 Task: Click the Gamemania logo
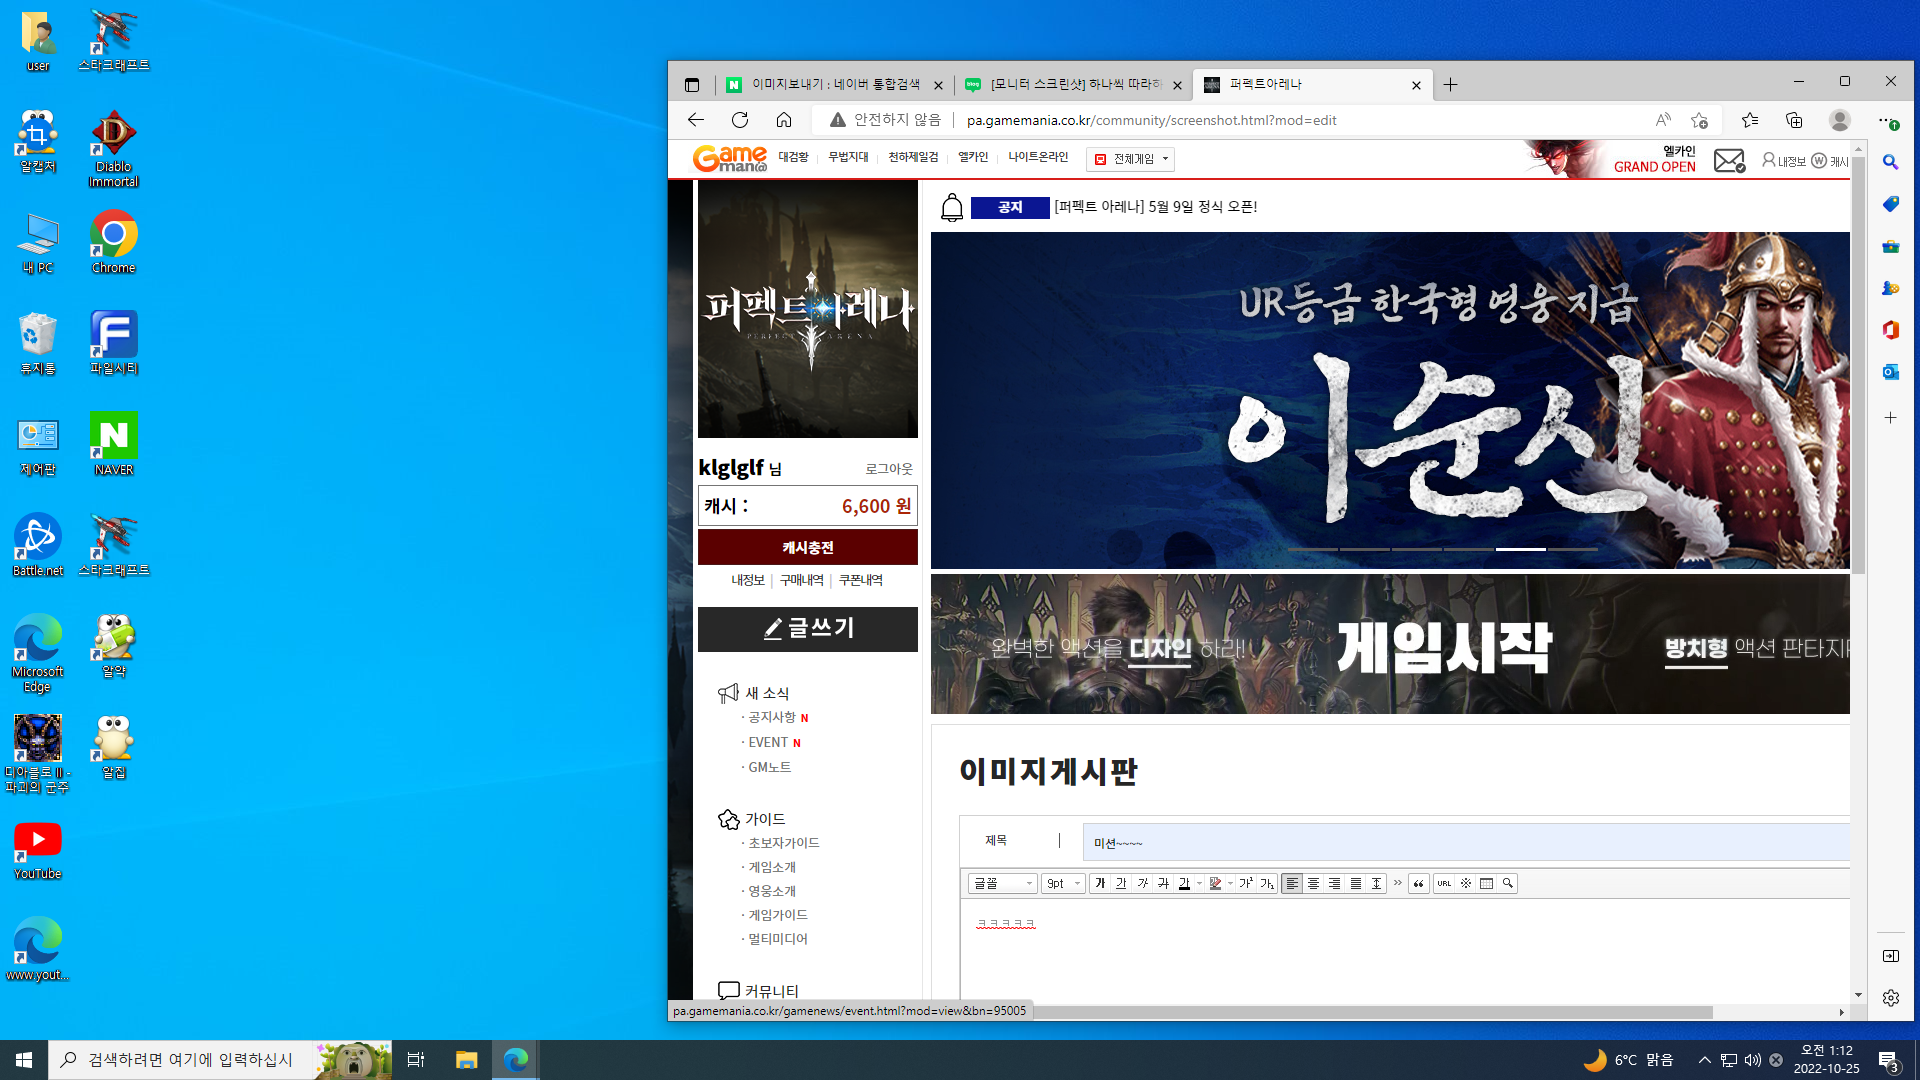(x=730, y=158)
